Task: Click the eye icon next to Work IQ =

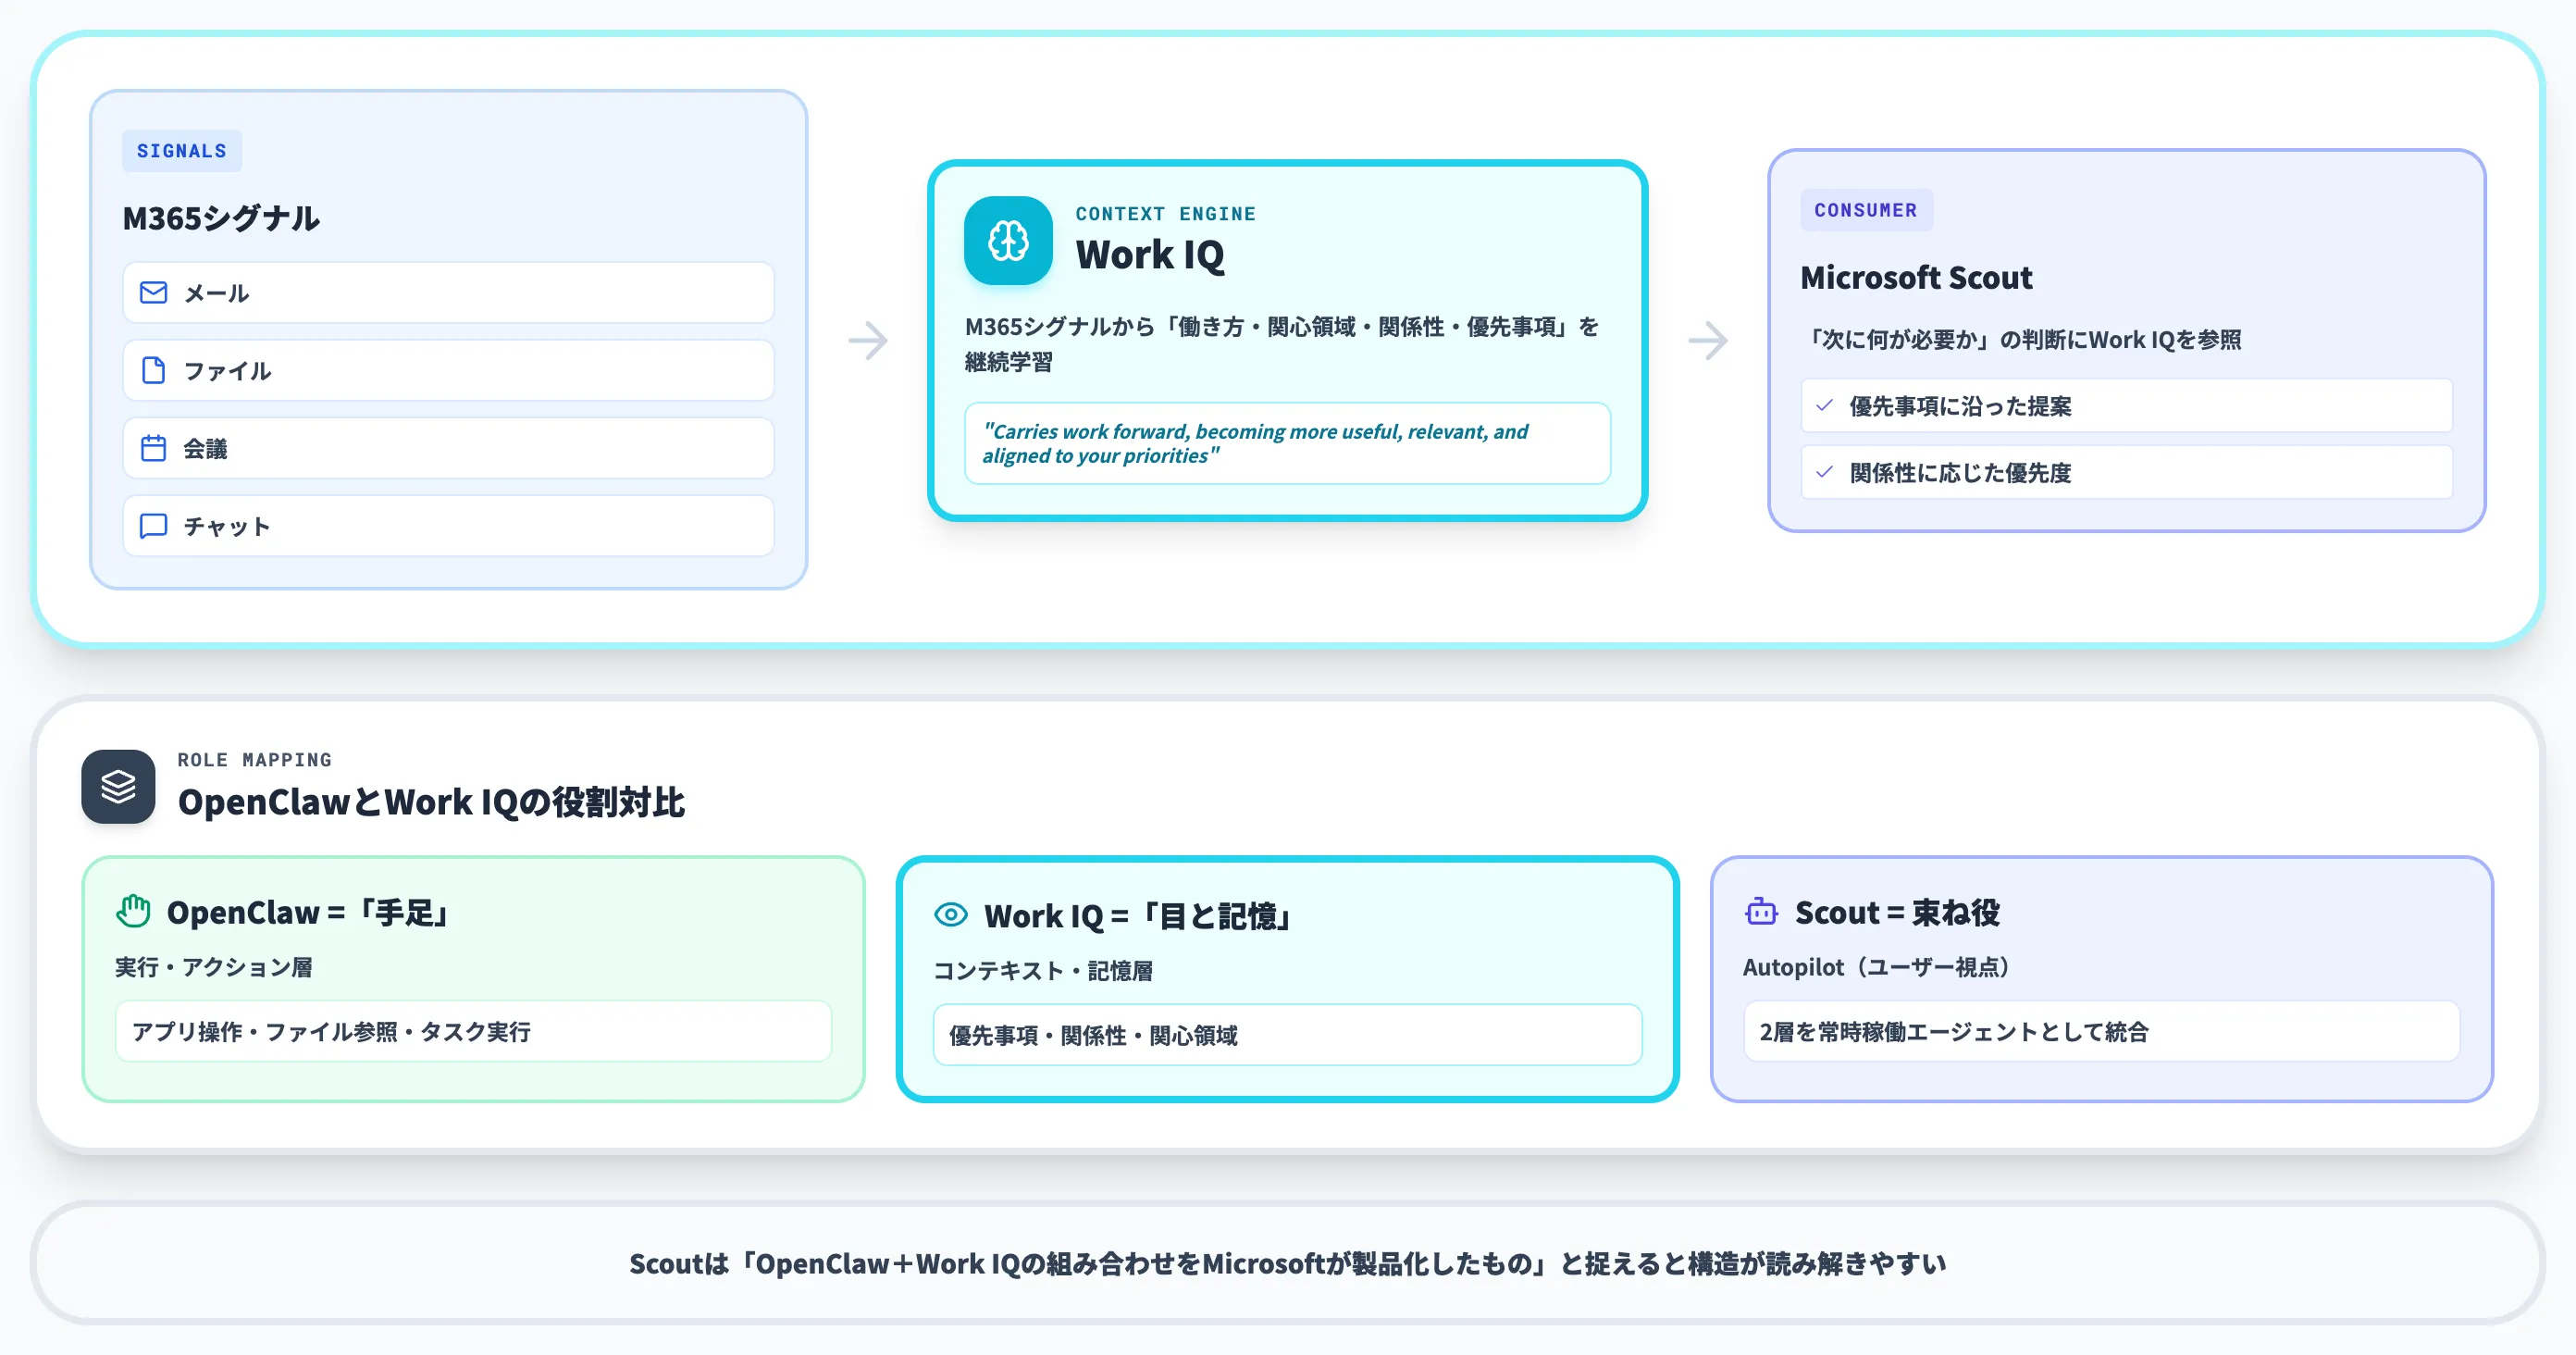Action: (950, 914)
